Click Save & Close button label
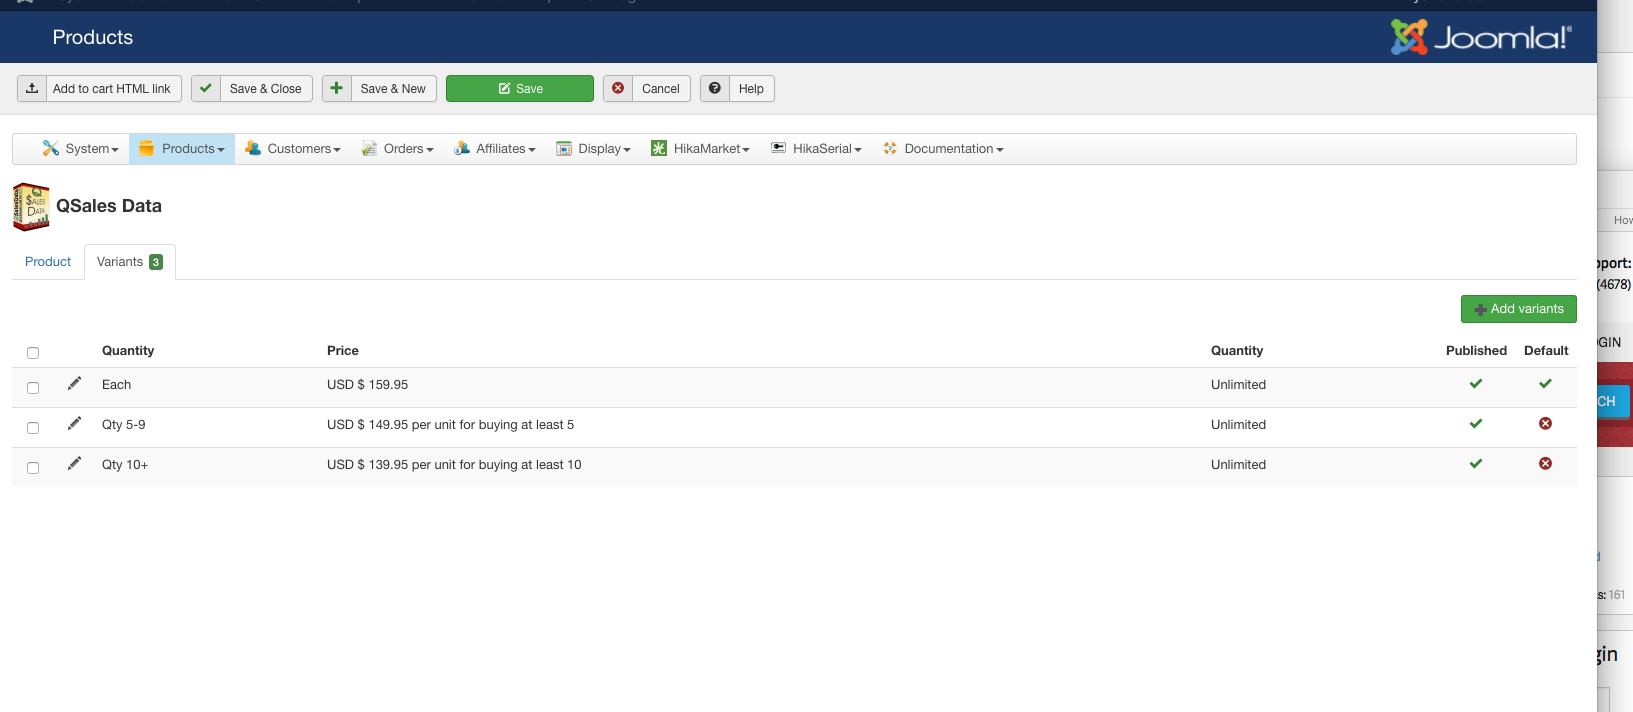Image resolution: width=1633 pixels, height=712 pixels. (265, 89)
